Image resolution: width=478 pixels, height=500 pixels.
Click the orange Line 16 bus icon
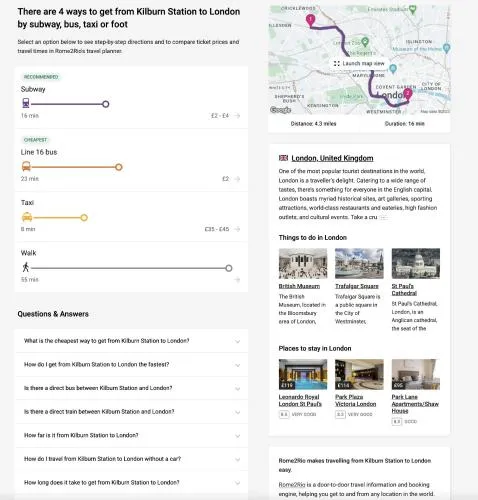point(26,166)
